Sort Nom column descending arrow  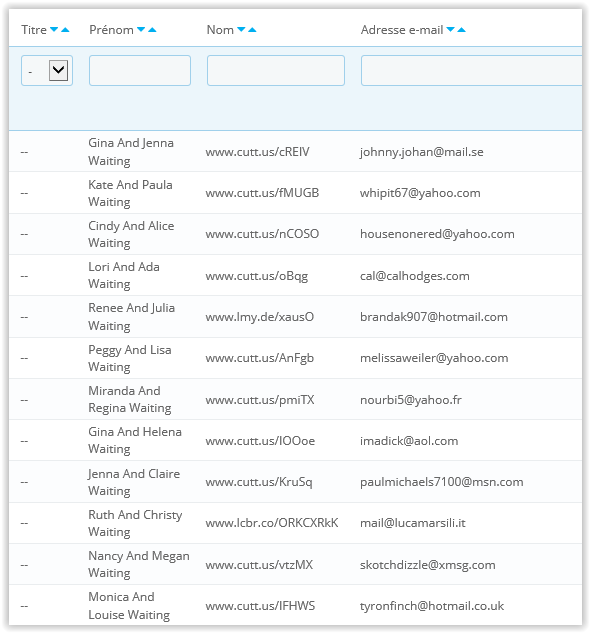coord(241,29)
